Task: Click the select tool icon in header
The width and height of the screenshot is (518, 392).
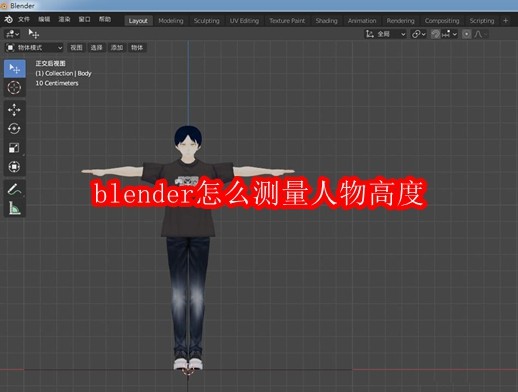Action: coord(34,34)
